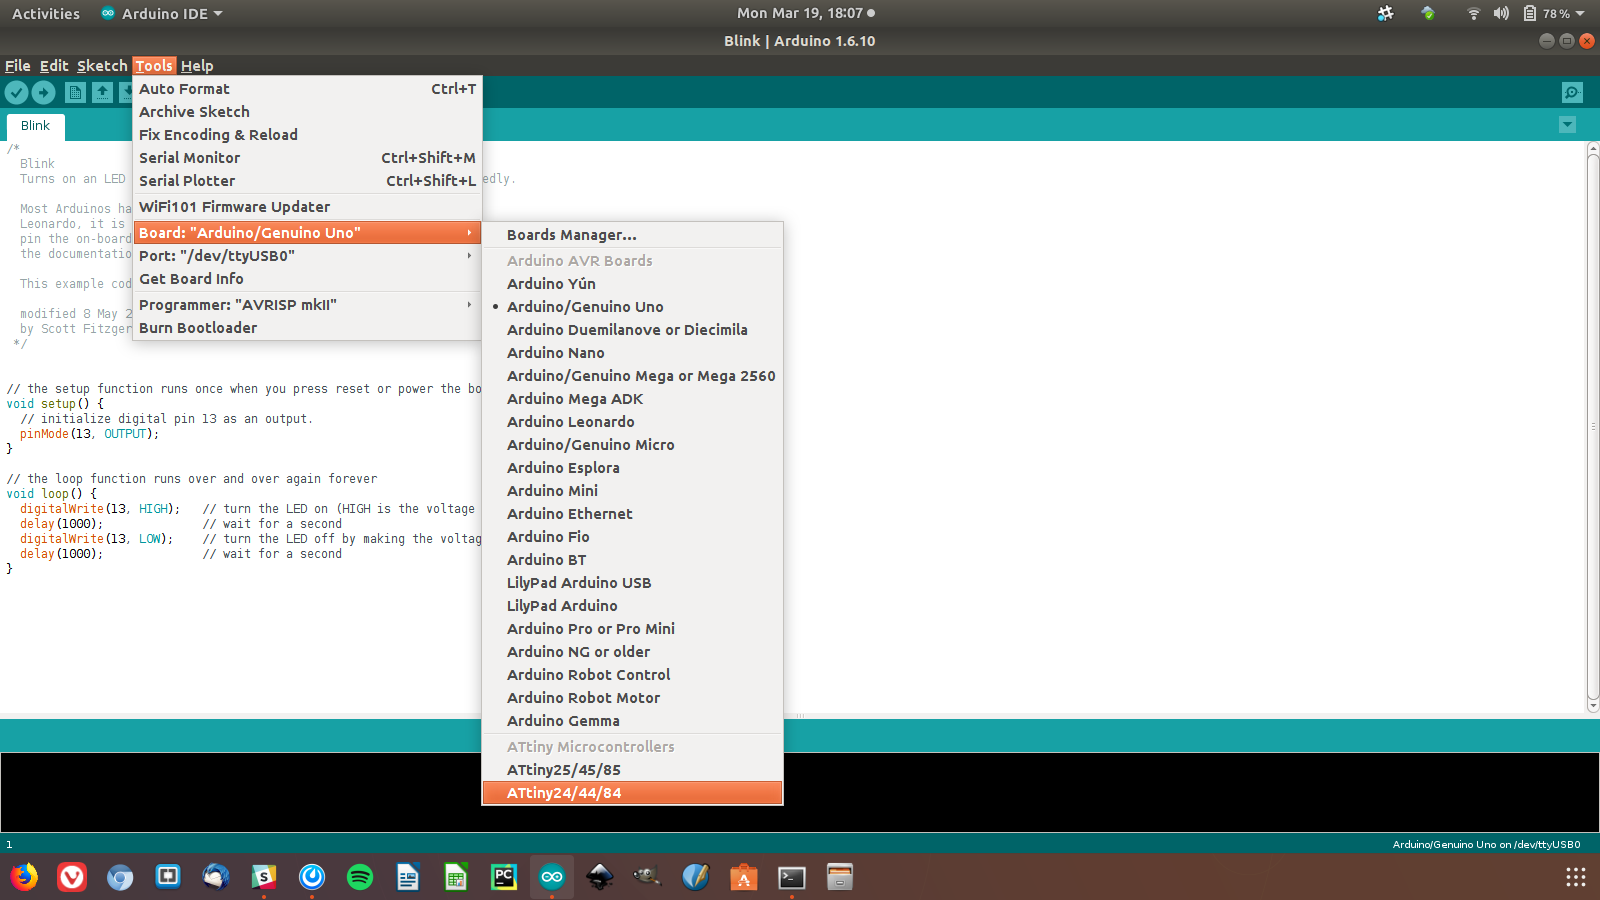Launch WiFi101 Firmware Updater
1600x900 pixels.
(307, 207)
